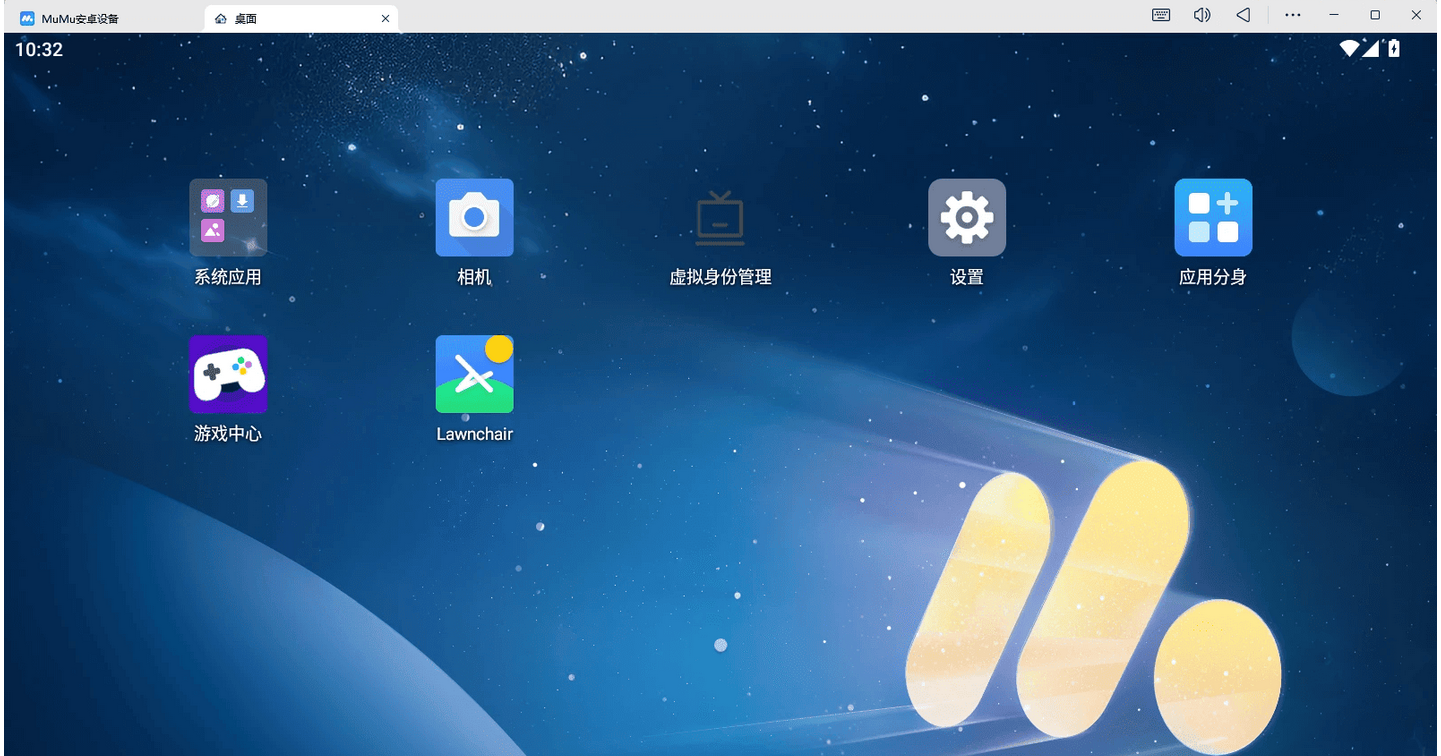The image size is (1441, 756).
Task: Click the 系统应用 label text
Action: tap(228, 277)
